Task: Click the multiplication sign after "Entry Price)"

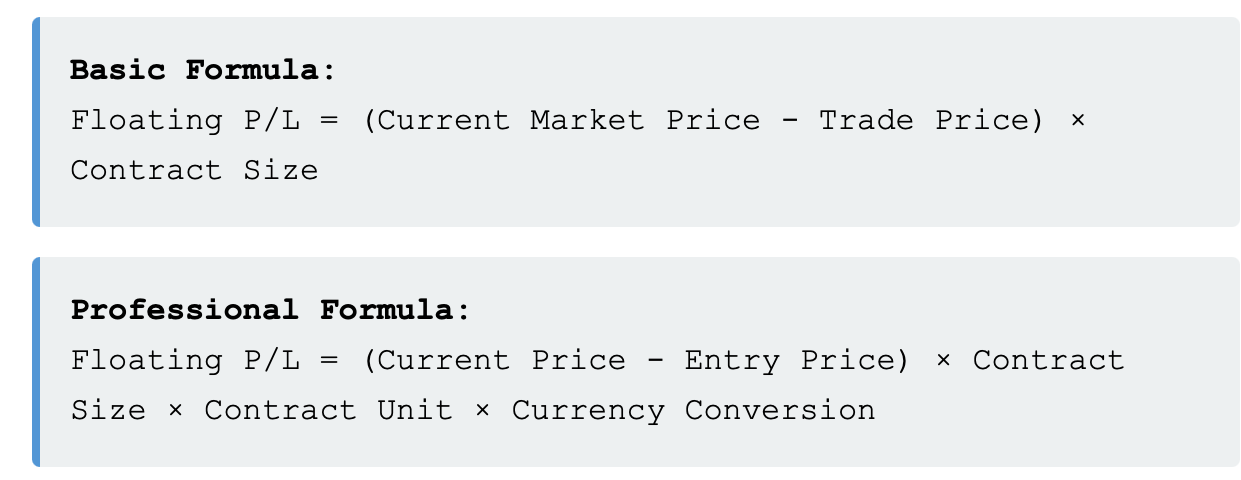Action: click(943, 360)
